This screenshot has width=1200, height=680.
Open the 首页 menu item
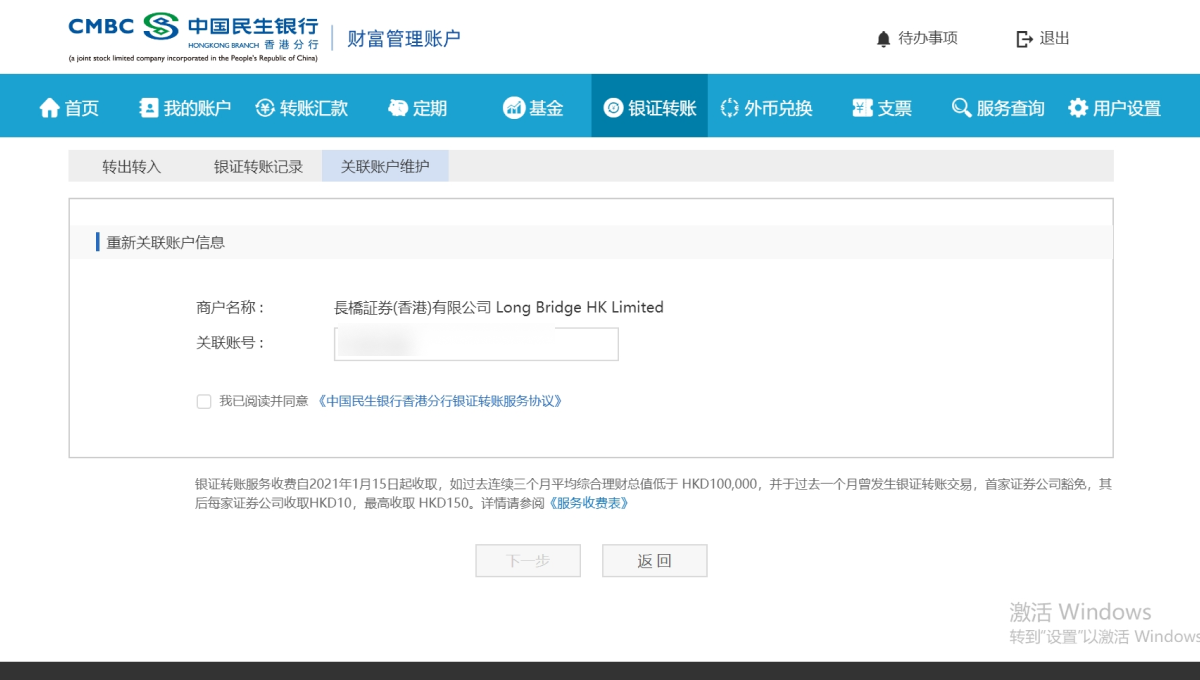(70, 108)
